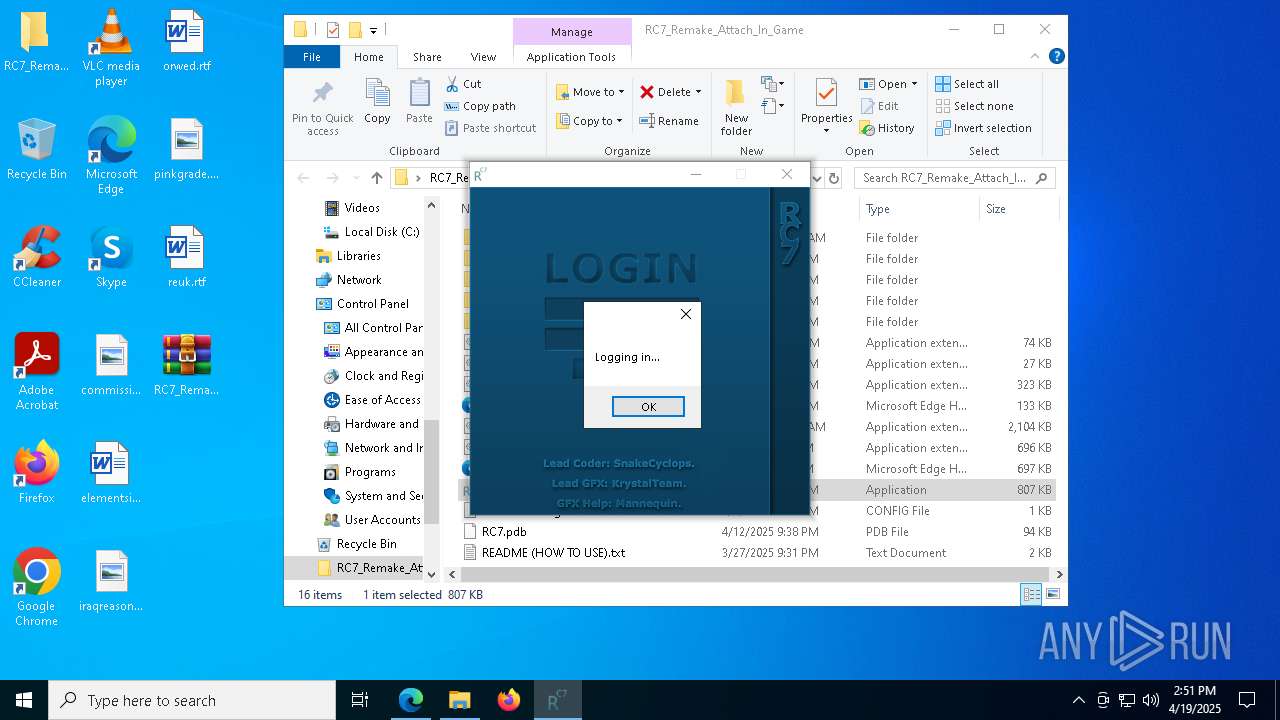Click Invert selection in ribbon
This screenshot has height=720, width=1280.
click(983, 128)
